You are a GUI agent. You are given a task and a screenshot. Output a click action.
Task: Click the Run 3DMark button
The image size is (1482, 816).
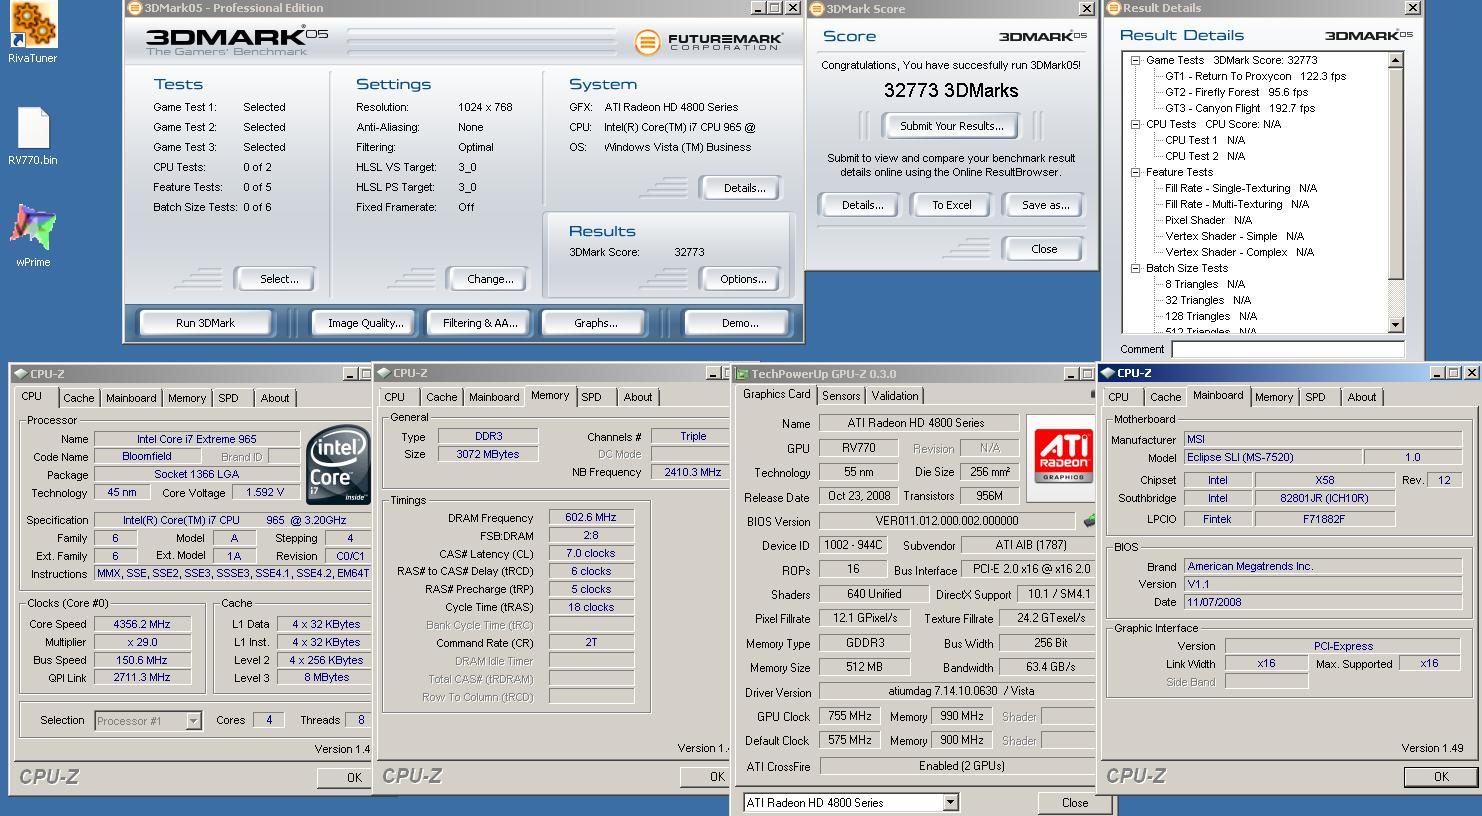206,323
